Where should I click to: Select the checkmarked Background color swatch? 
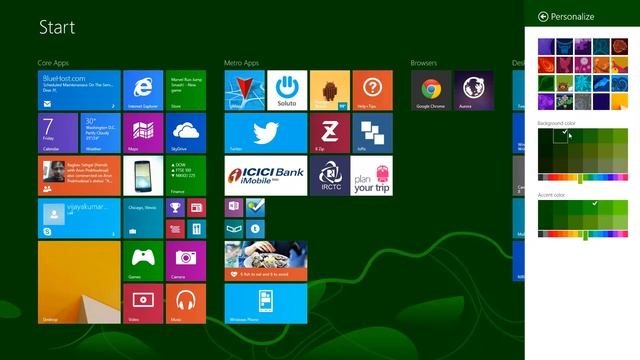[560, 136]
